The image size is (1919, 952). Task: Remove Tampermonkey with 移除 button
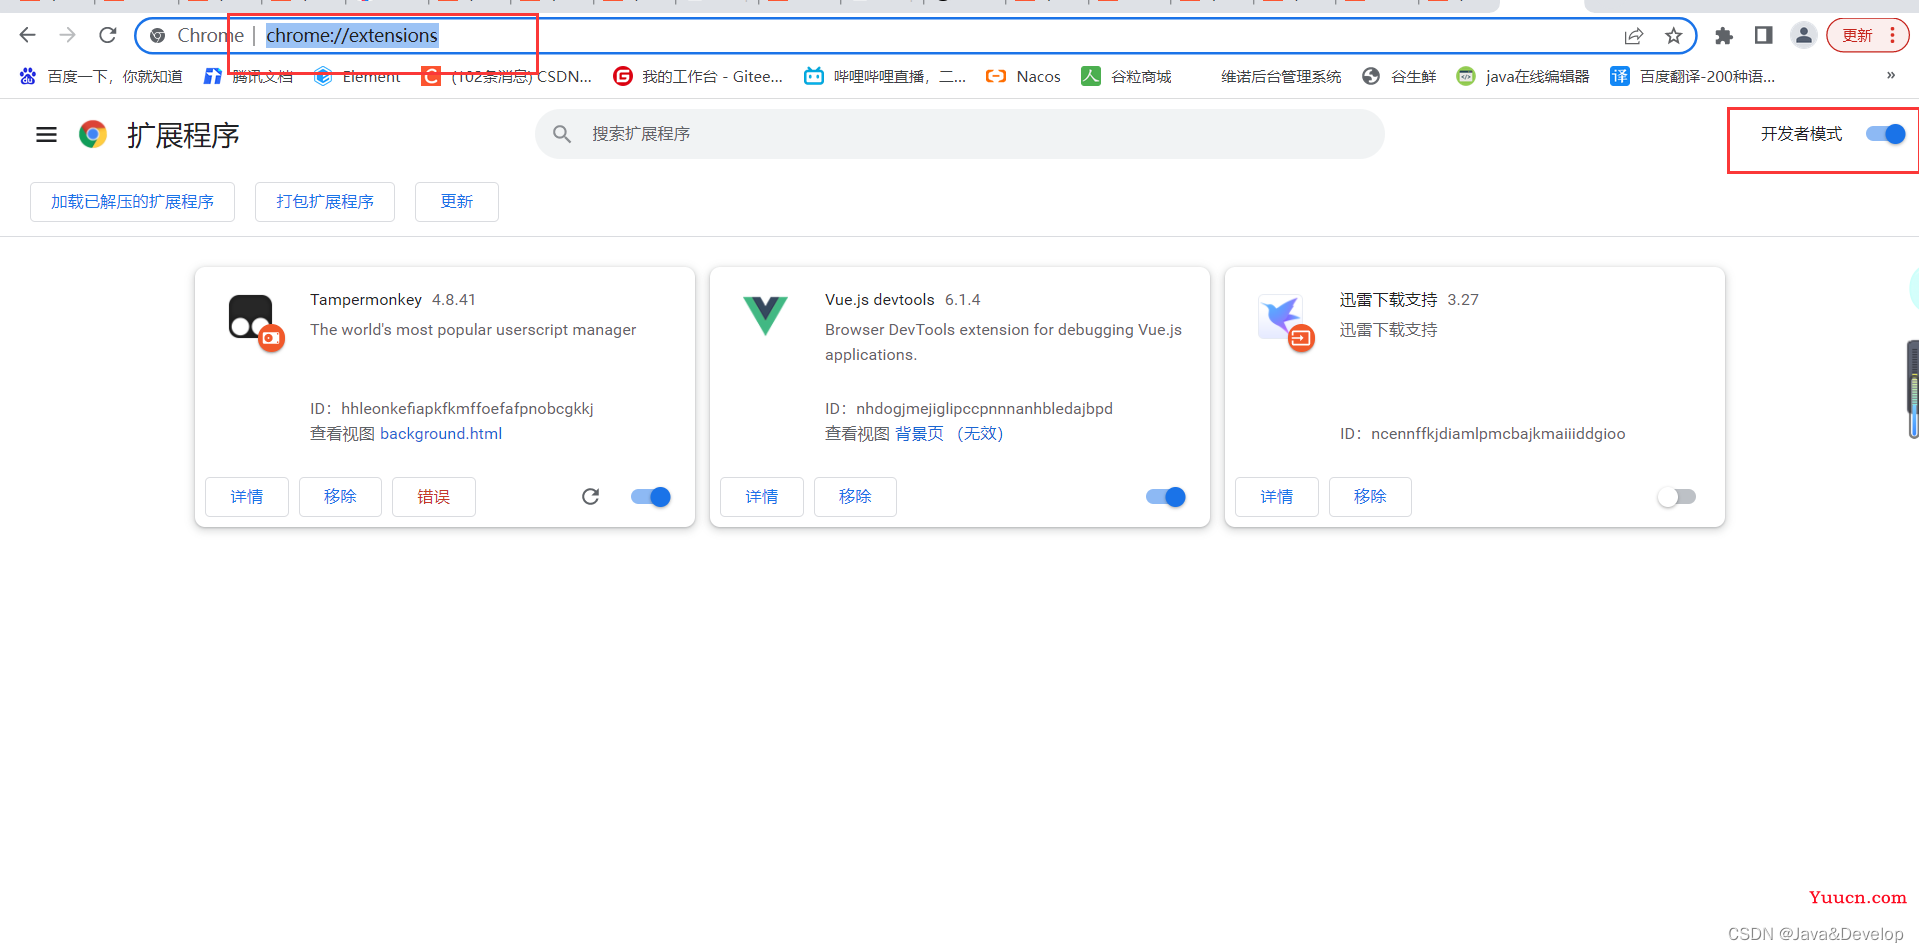340,497
